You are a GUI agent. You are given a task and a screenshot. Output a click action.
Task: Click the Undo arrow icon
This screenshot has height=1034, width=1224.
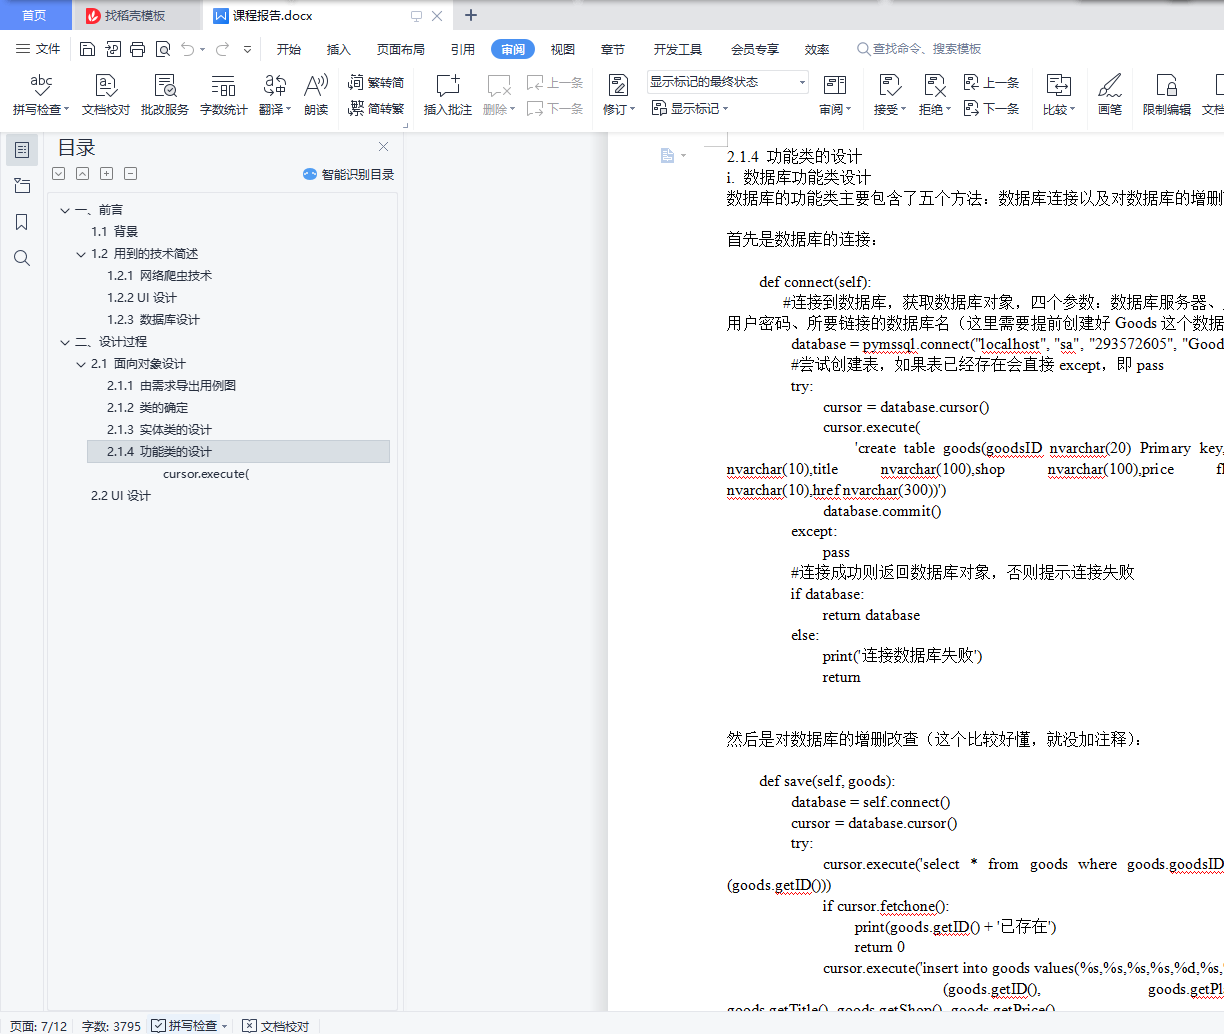[188, 49]
